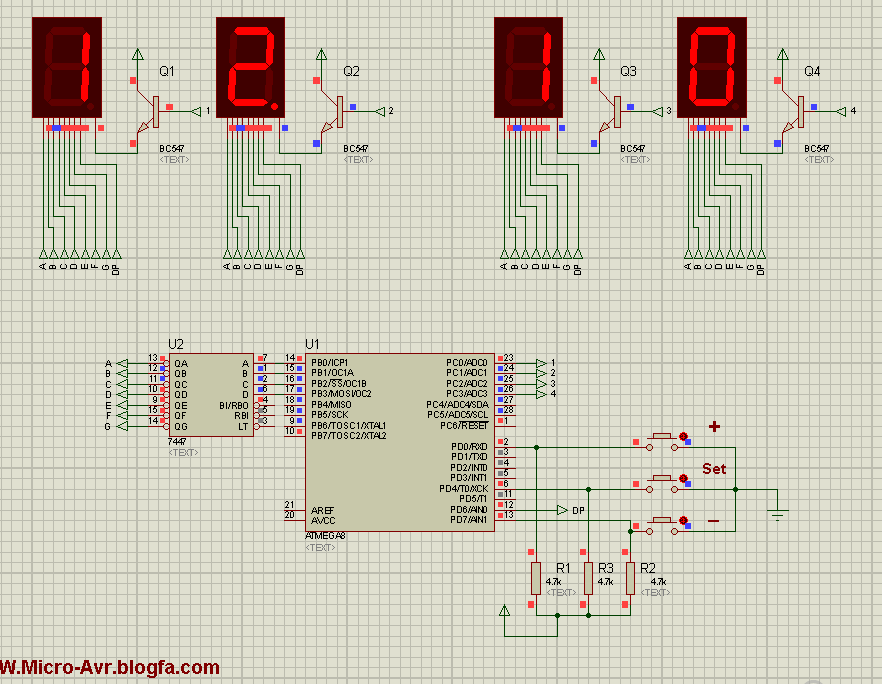Select the R3 resistor
This screenshot has width=882, height=684.
[x=589, y=578]
